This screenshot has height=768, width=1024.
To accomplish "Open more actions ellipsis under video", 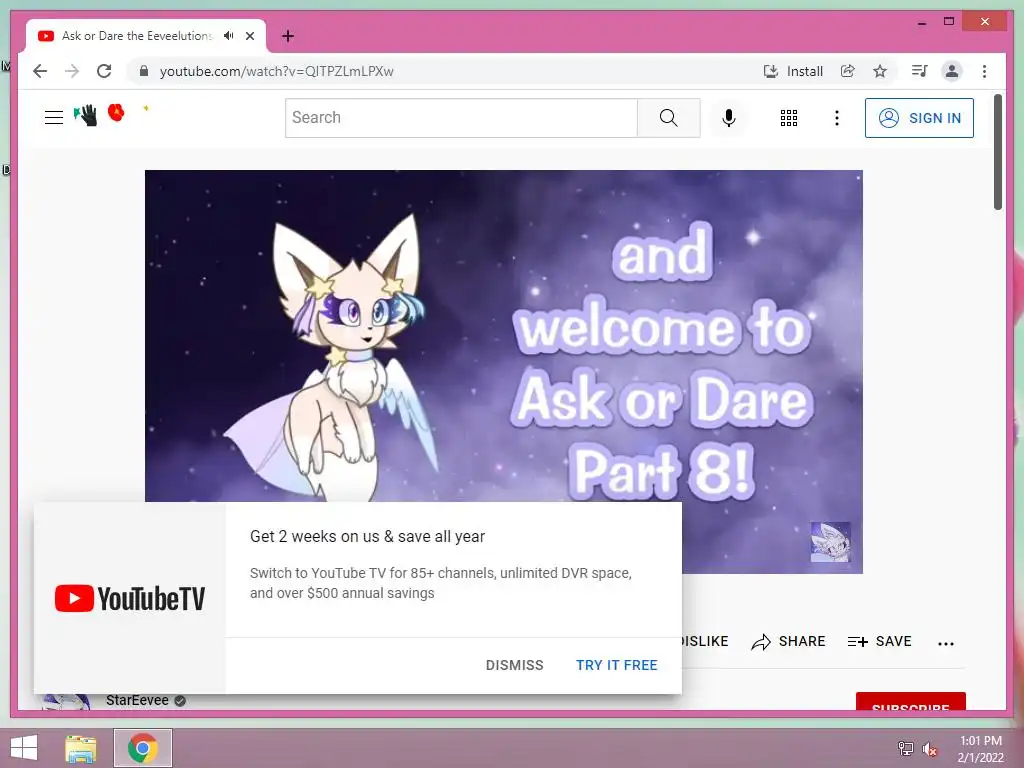I will tap(946, 643).
